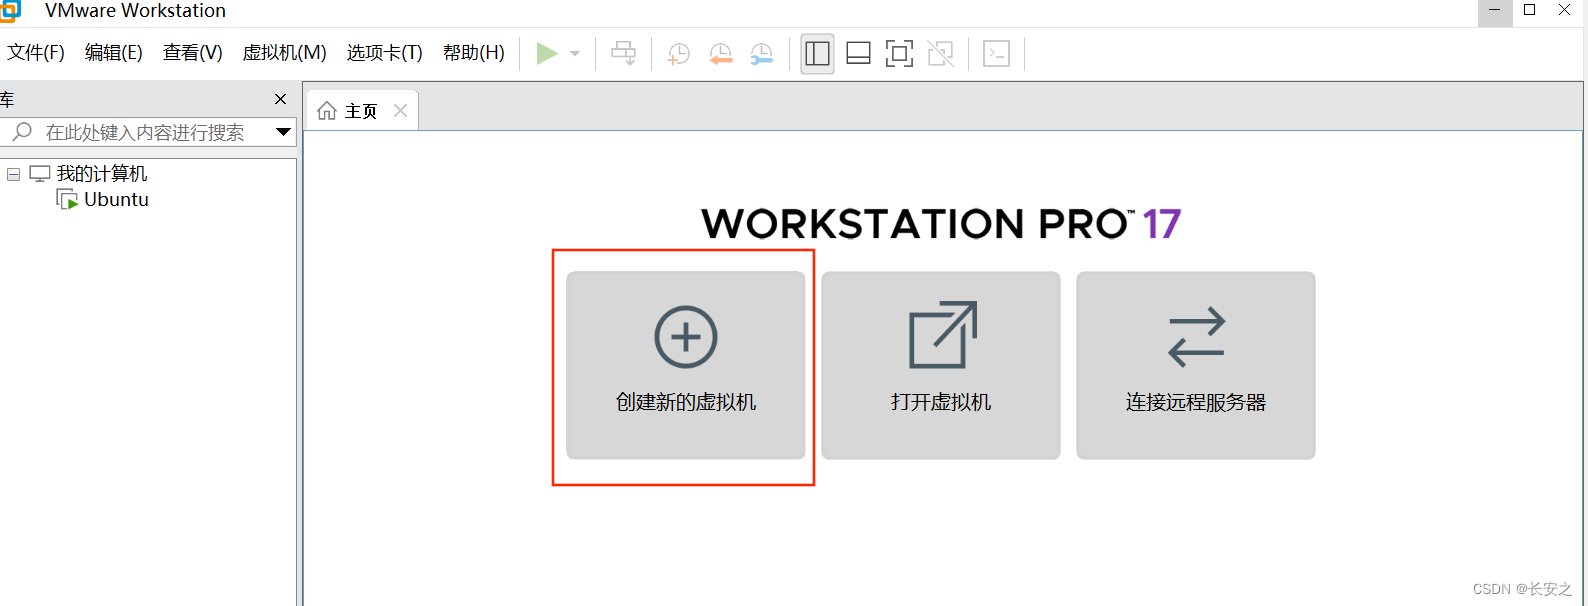This screenshot has height=606, width=1588.
Task: Select the Ubuntu virtual machine
Action: click(x=116, y=199)
